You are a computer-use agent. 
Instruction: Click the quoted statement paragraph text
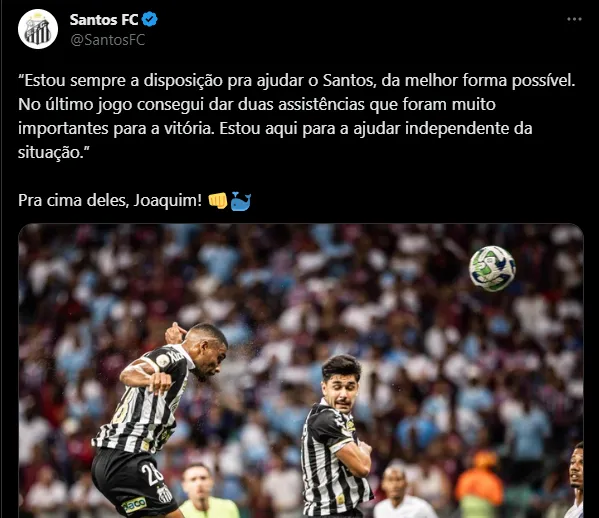(296, 116)
